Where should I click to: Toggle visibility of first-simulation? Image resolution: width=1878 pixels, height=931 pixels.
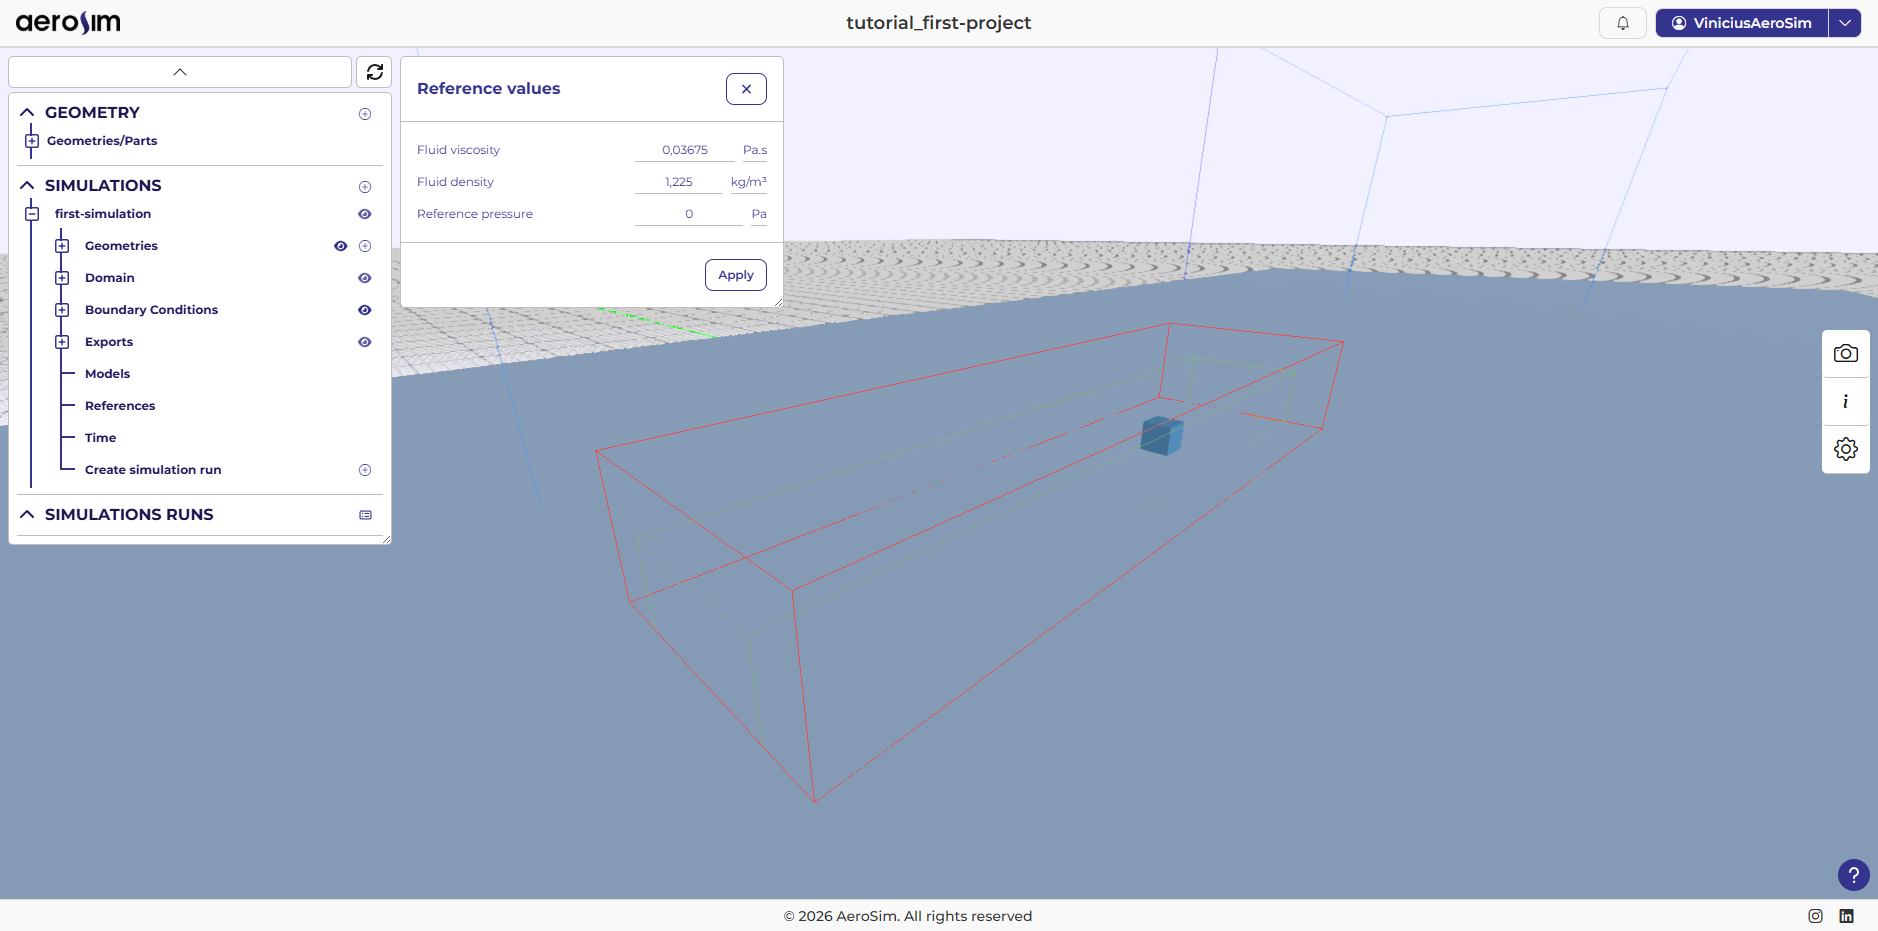point(365,214)
